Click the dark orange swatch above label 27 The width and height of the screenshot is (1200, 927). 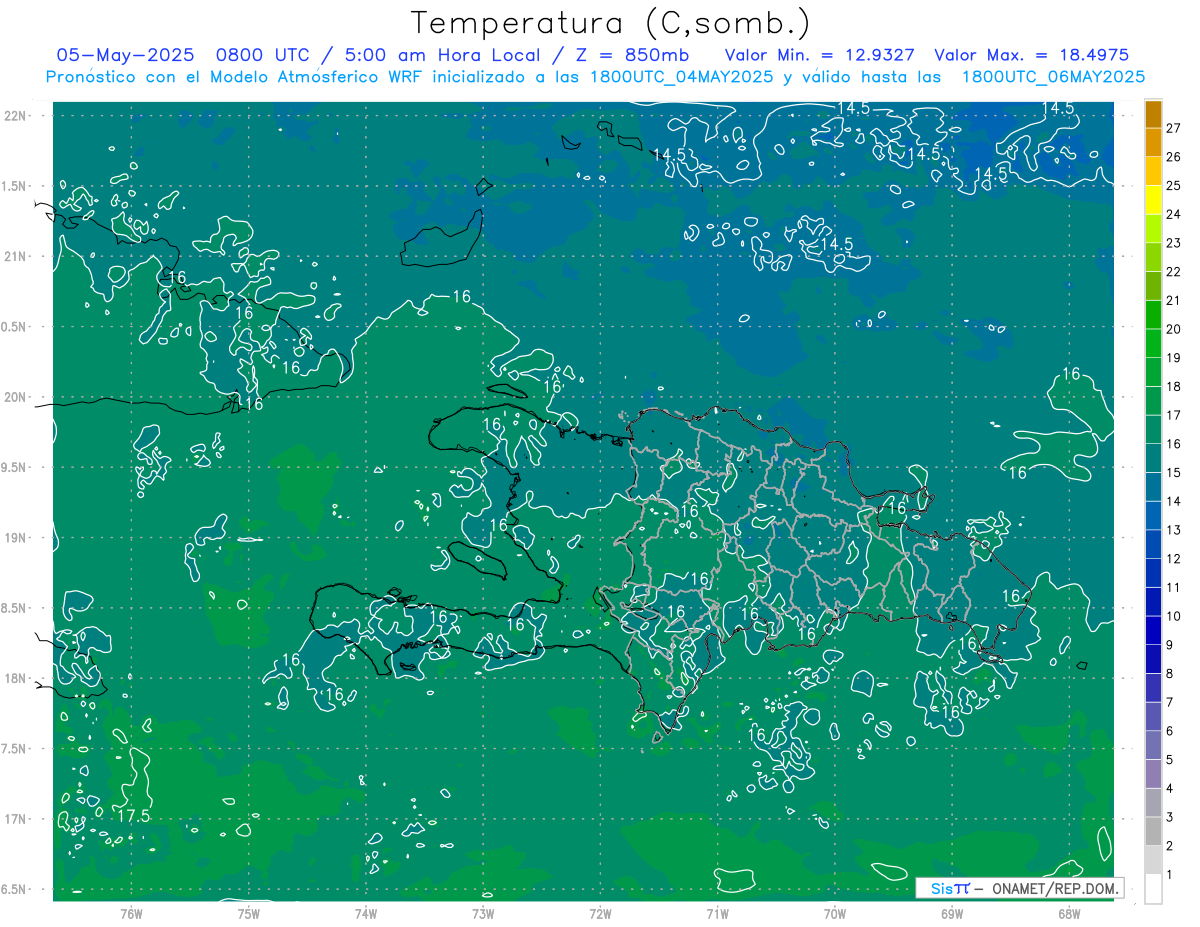1153,114
